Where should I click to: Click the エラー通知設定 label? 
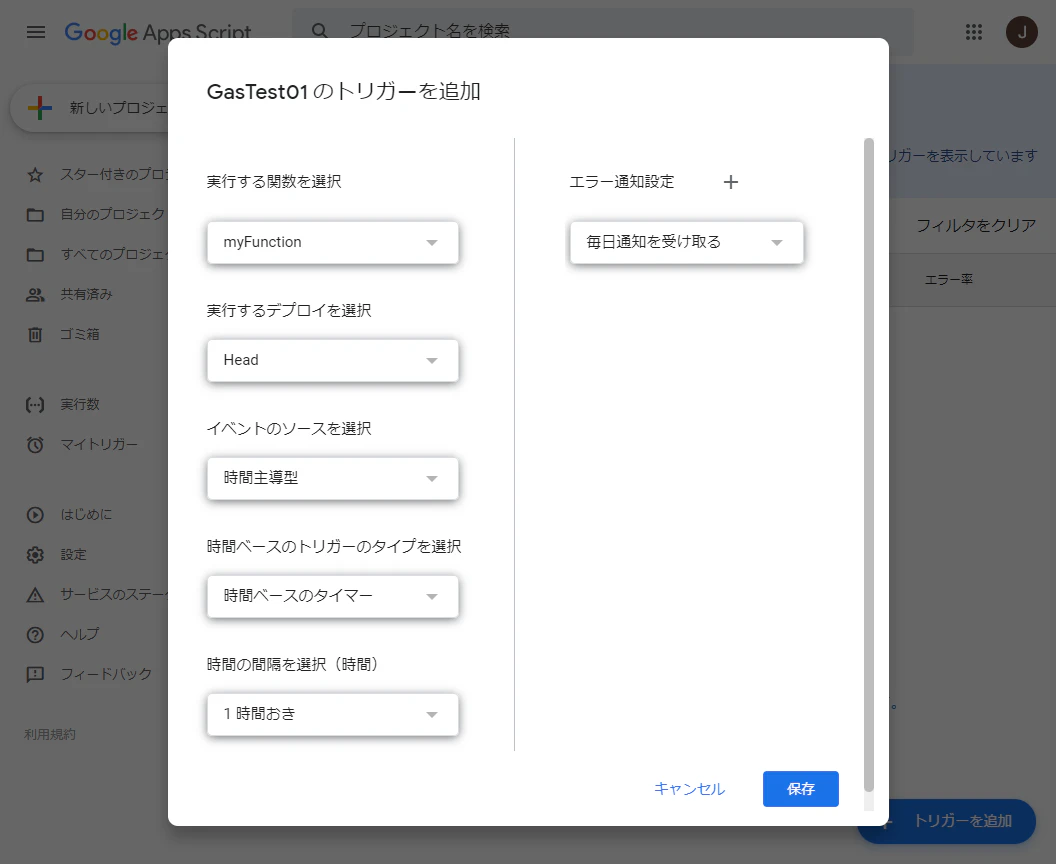coord(622,182)
